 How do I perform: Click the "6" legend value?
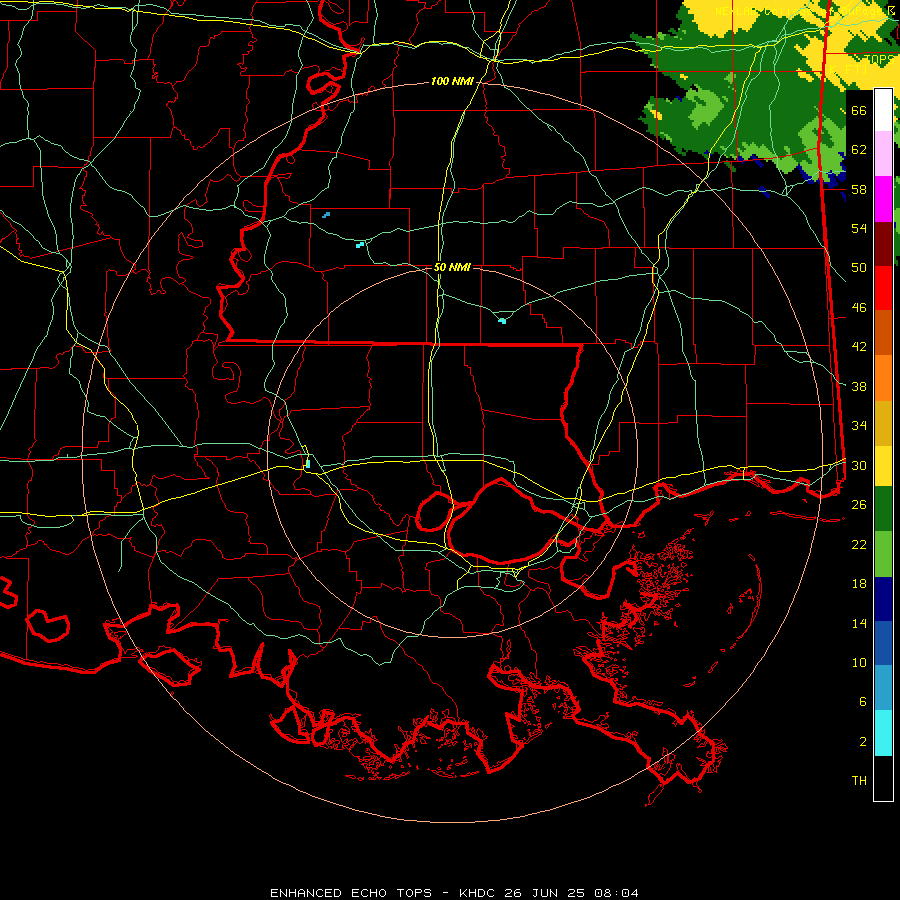coord(862,702)
